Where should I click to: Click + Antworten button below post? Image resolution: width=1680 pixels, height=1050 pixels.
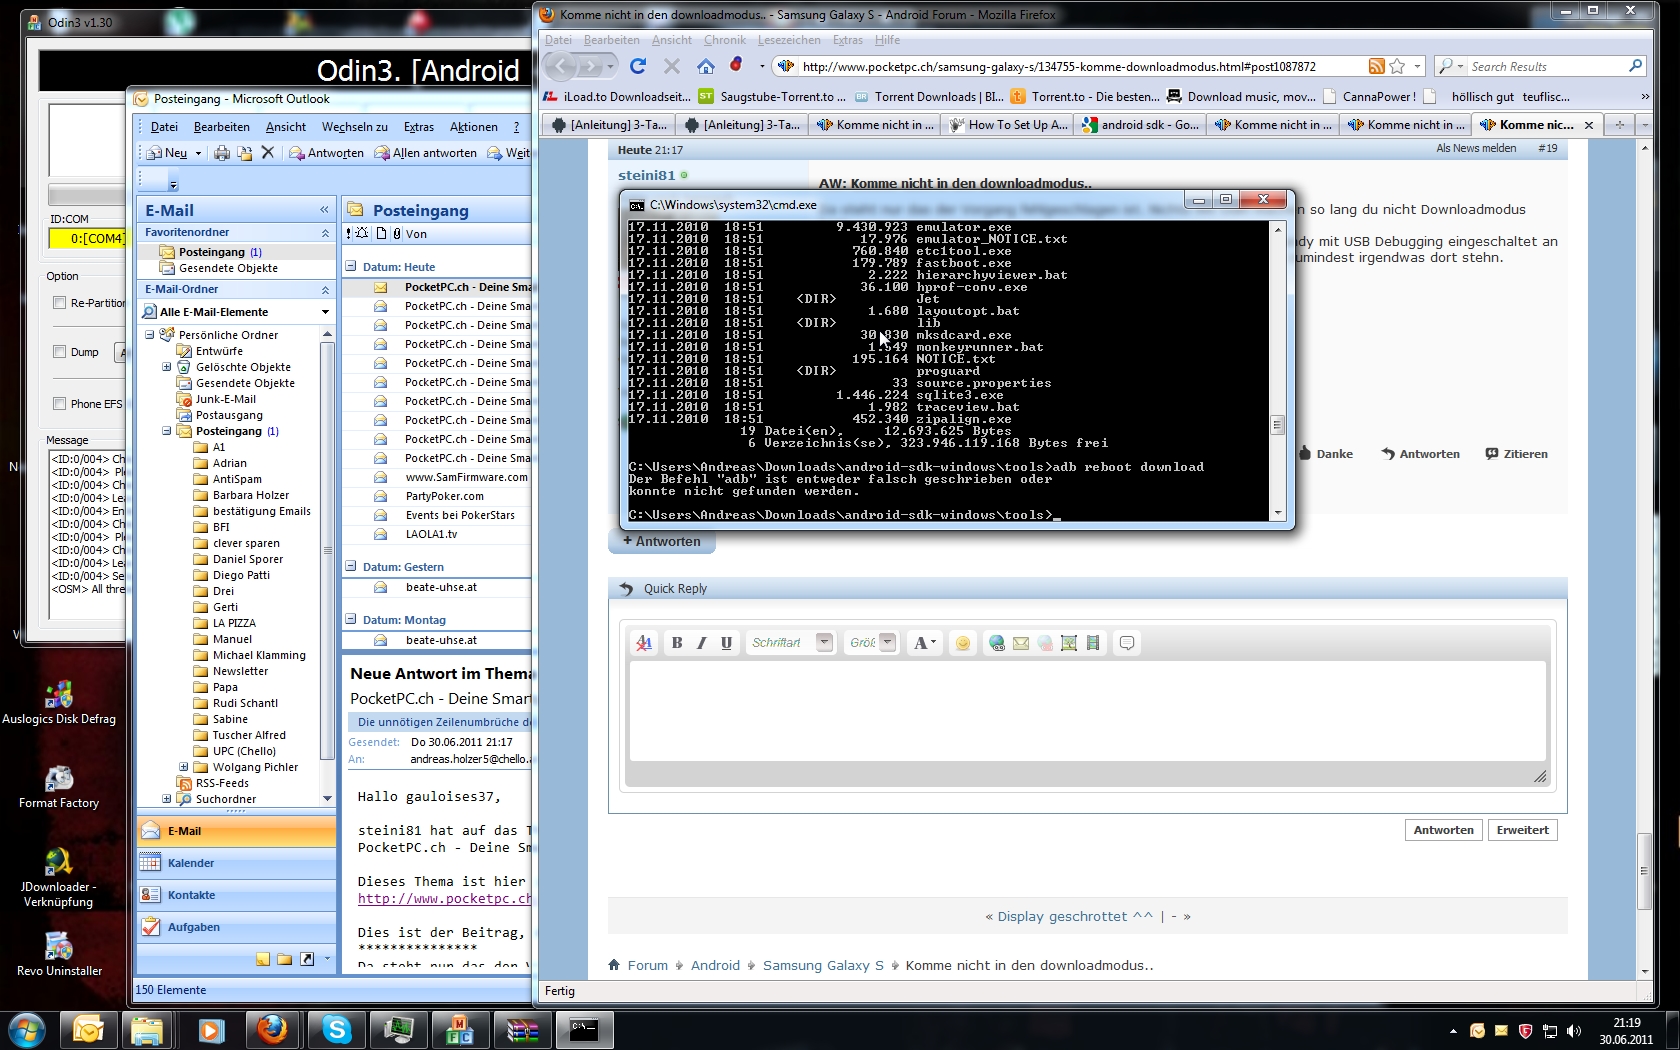662,541
